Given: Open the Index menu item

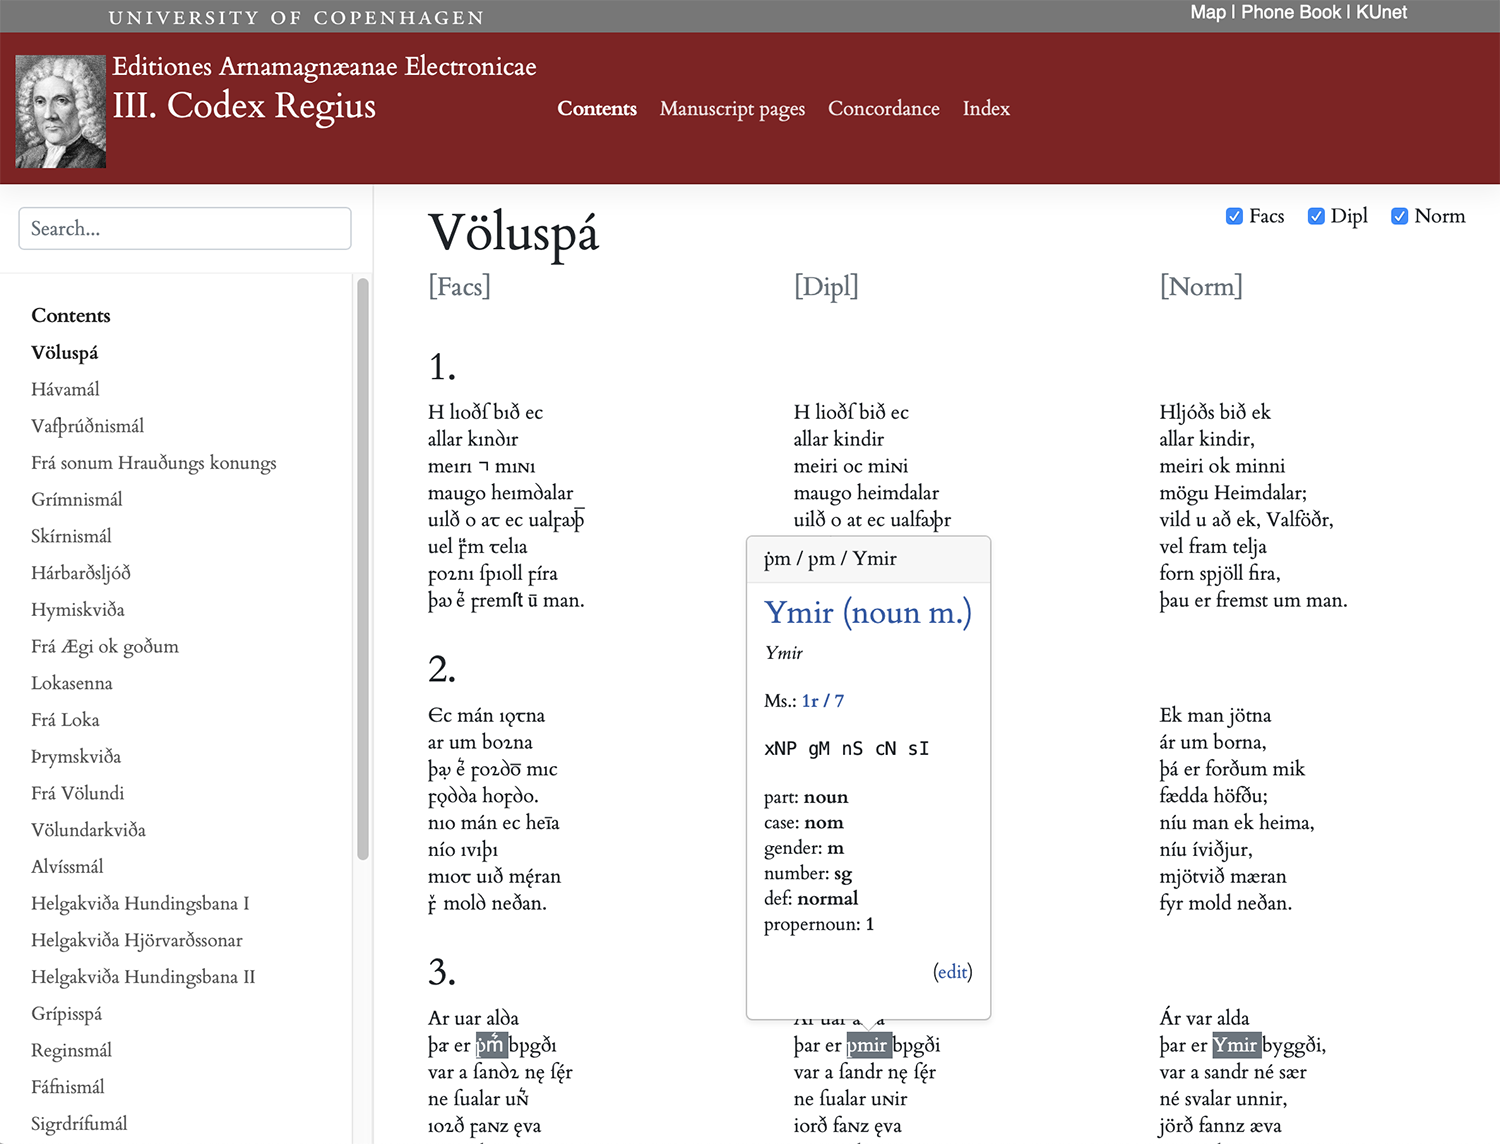Looking at the screenshot, I should pos(986,108).
